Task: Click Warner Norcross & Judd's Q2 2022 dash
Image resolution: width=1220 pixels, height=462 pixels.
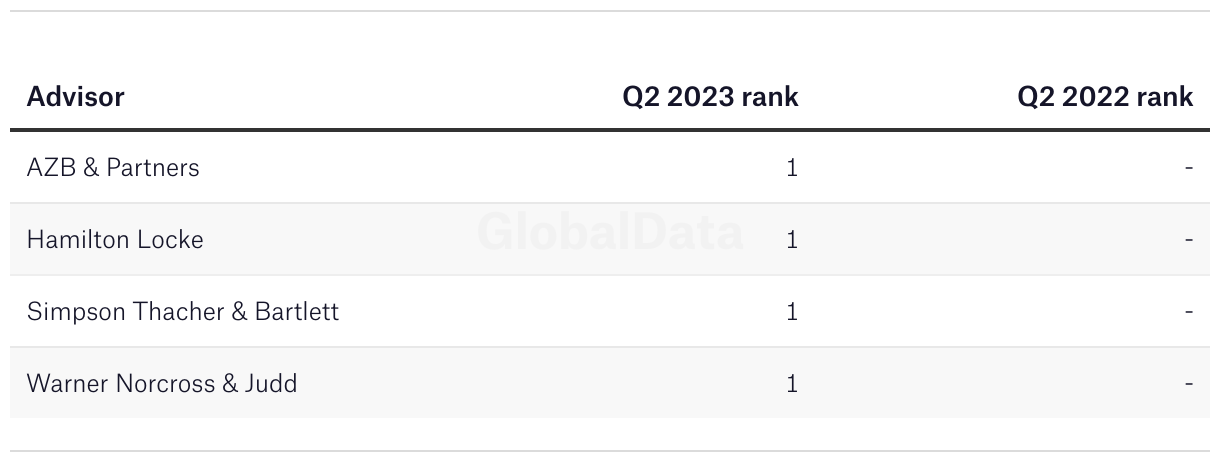Action: pos(1189,384)
